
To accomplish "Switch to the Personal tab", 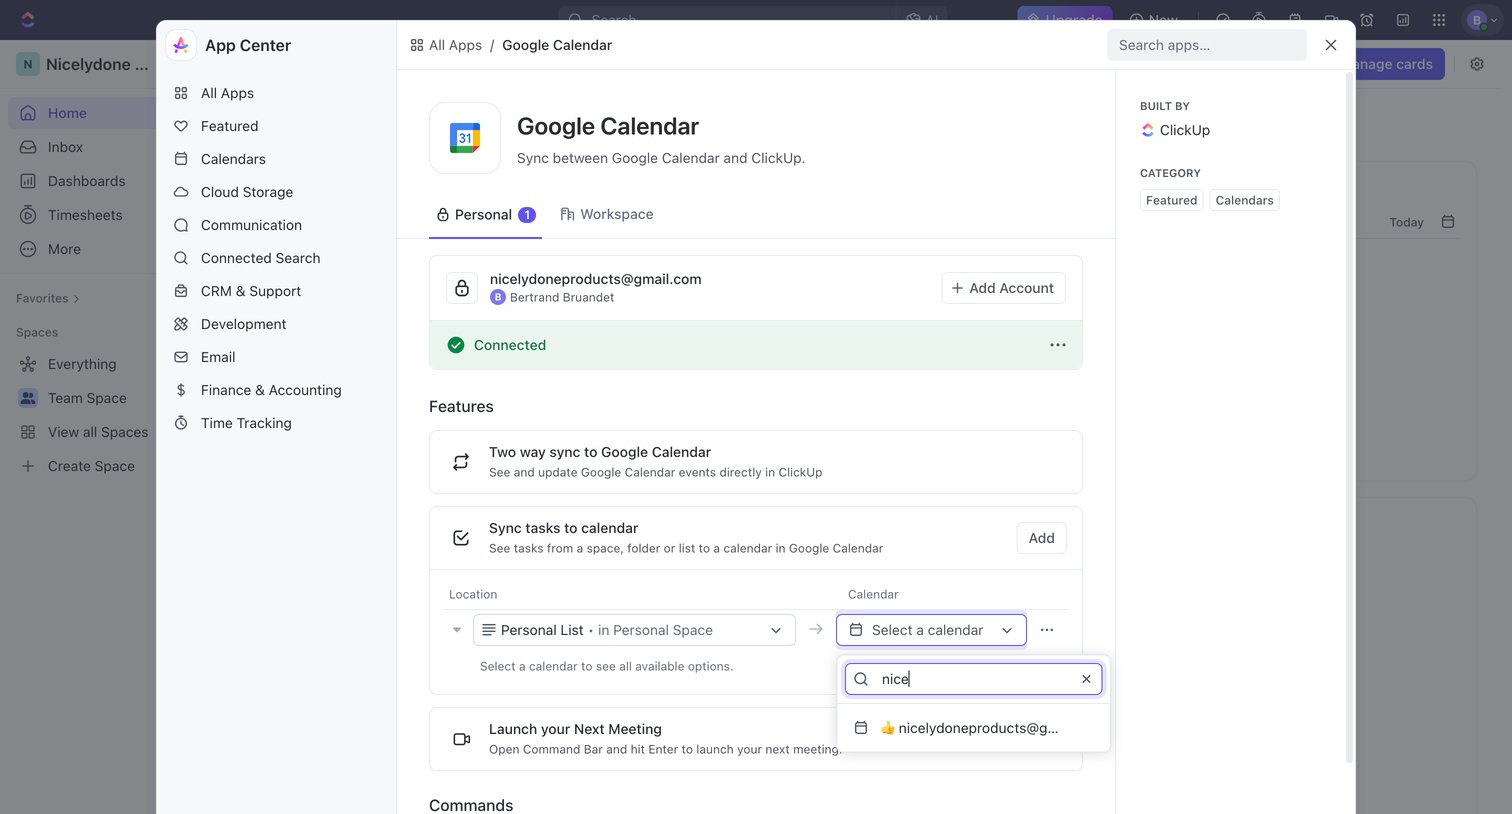I will tap(485, 215).
